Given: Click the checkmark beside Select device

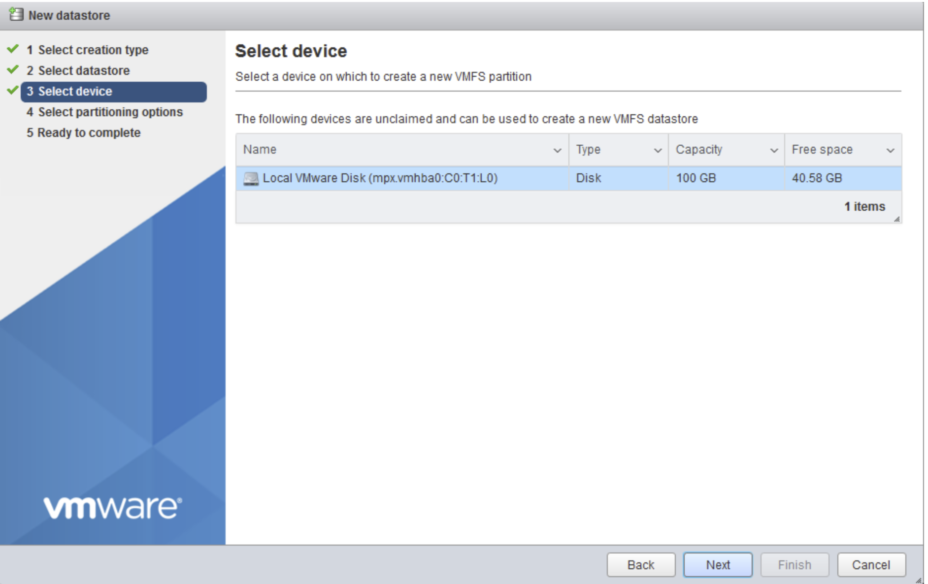Looking at the screenshot, I should coord(10,91).
